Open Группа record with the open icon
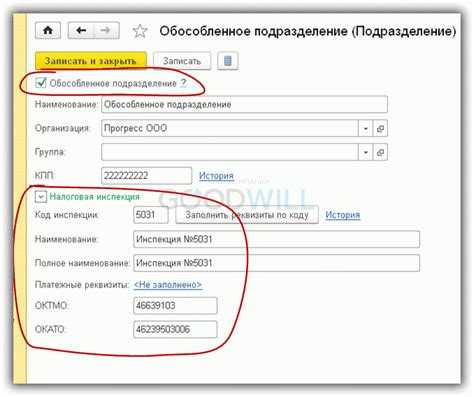Screen dimensions: 474x397 380,152
